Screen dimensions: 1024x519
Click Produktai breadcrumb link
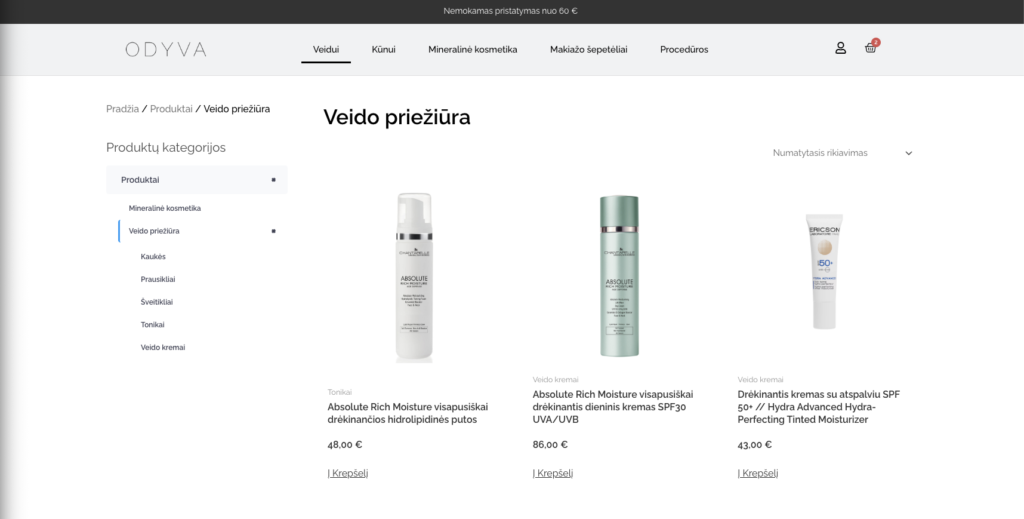click(x=171, y=109)
